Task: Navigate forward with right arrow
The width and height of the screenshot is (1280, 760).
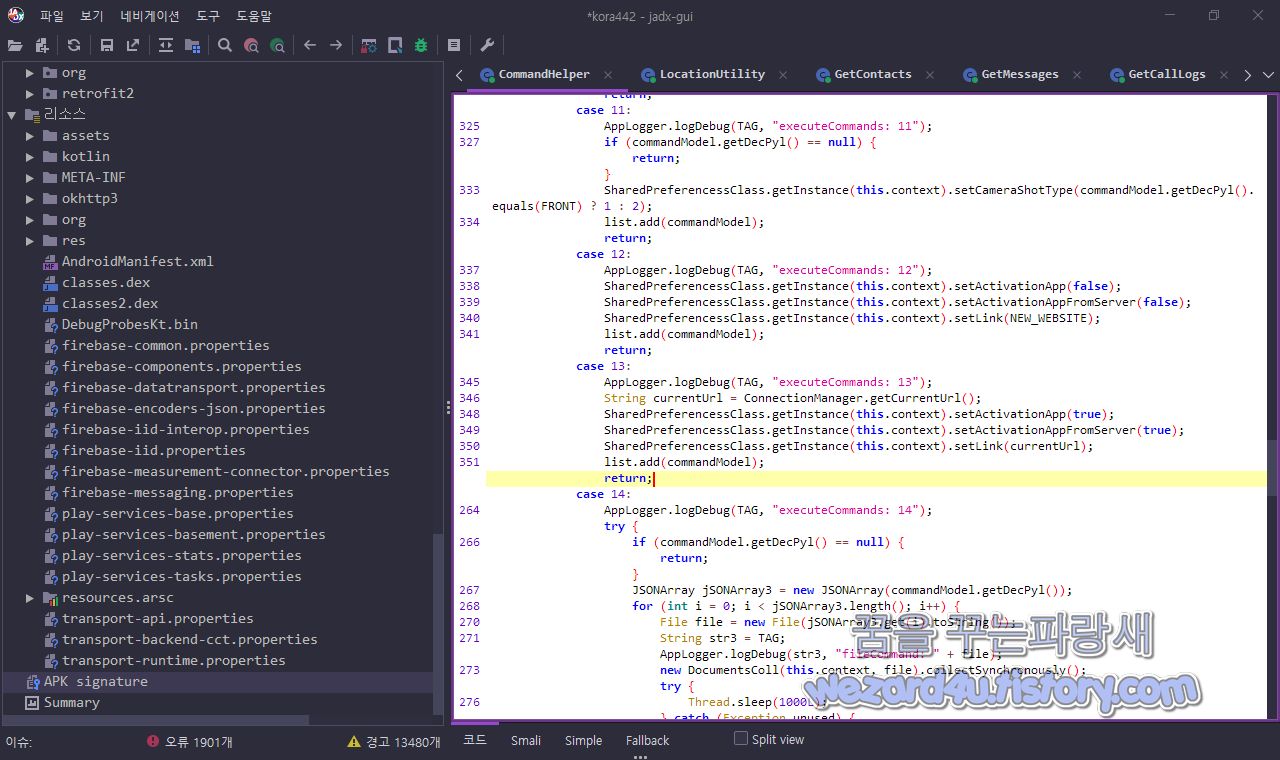Action: (336, 45)
